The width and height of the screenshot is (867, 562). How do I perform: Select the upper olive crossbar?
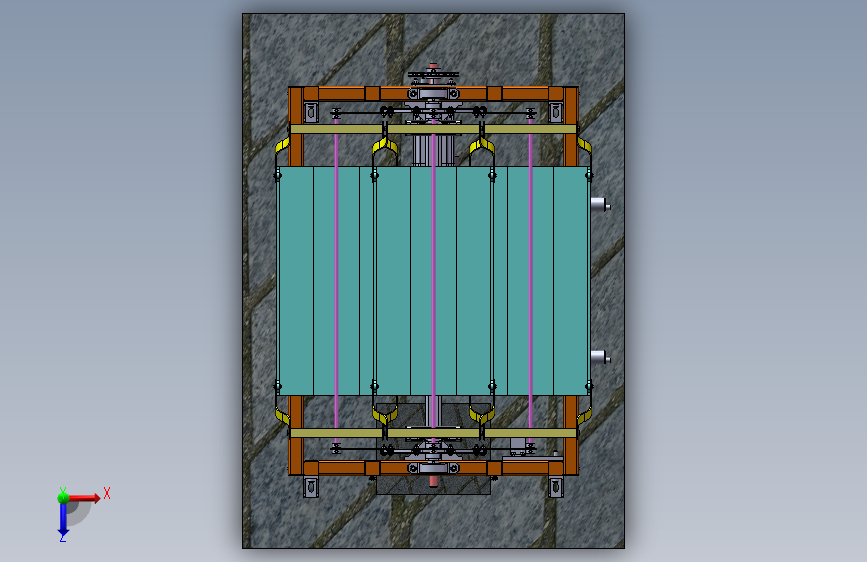[434, 129]
